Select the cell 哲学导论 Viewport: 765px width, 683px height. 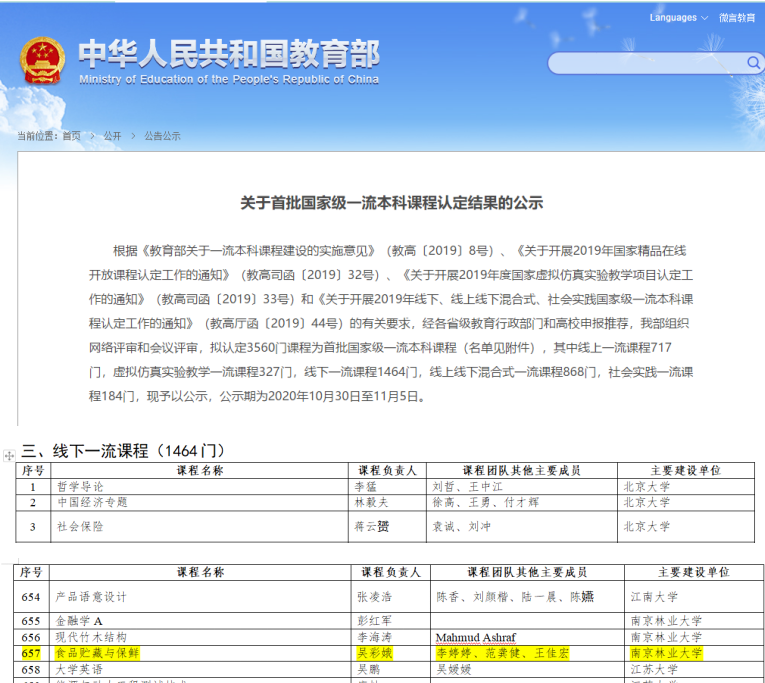click(200, 486)
